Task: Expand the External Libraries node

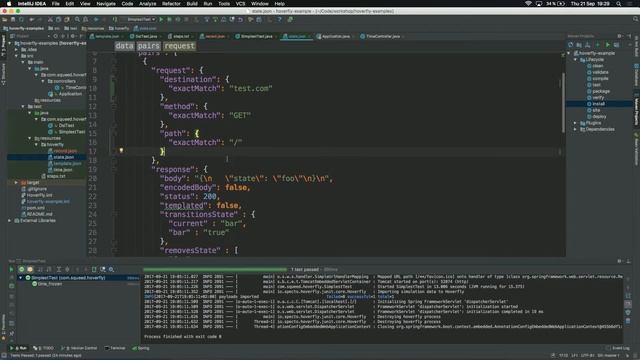Action: (10, 220)
